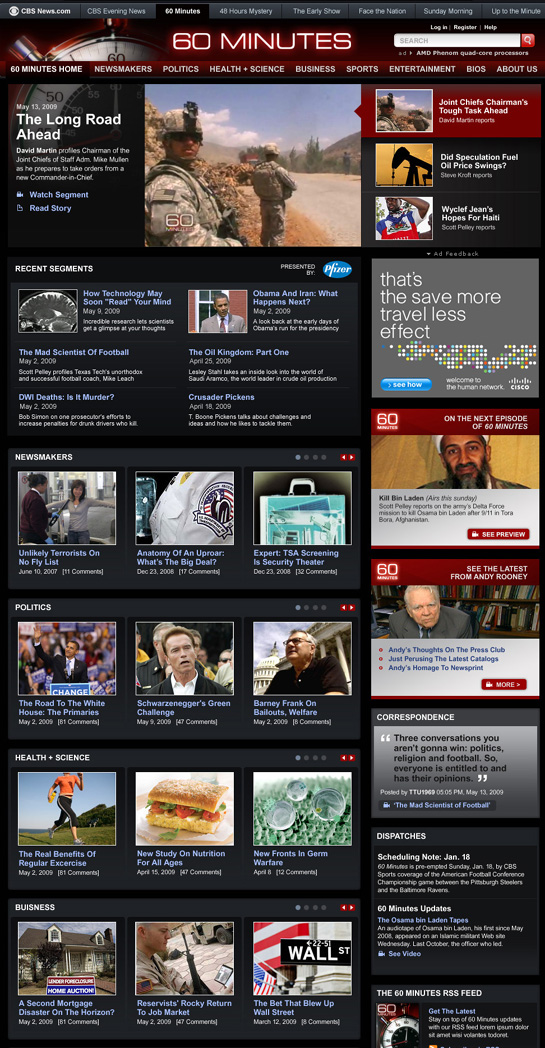Select third pagination dot in Politics

(316, 608)
